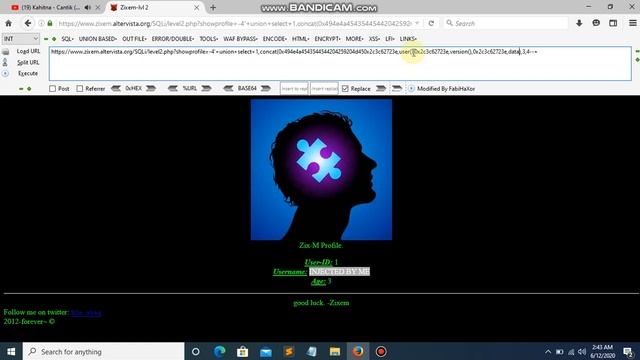The image size is (640, 360).
Task: Open the TOOLS menu
Action: (209, 39)
